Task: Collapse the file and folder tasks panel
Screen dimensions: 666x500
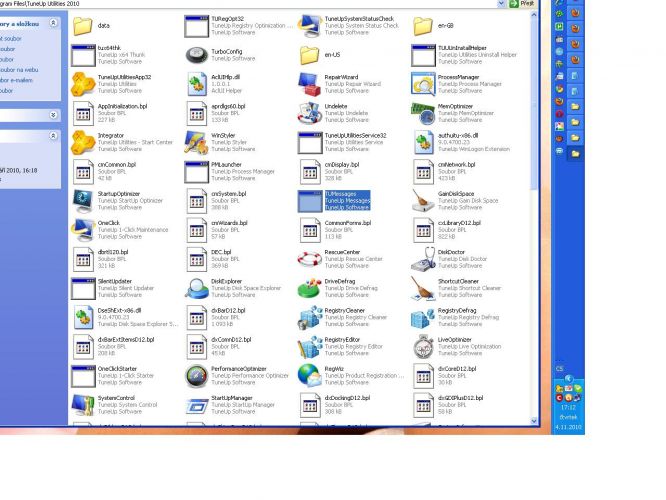Action: [x=53, y=23]
